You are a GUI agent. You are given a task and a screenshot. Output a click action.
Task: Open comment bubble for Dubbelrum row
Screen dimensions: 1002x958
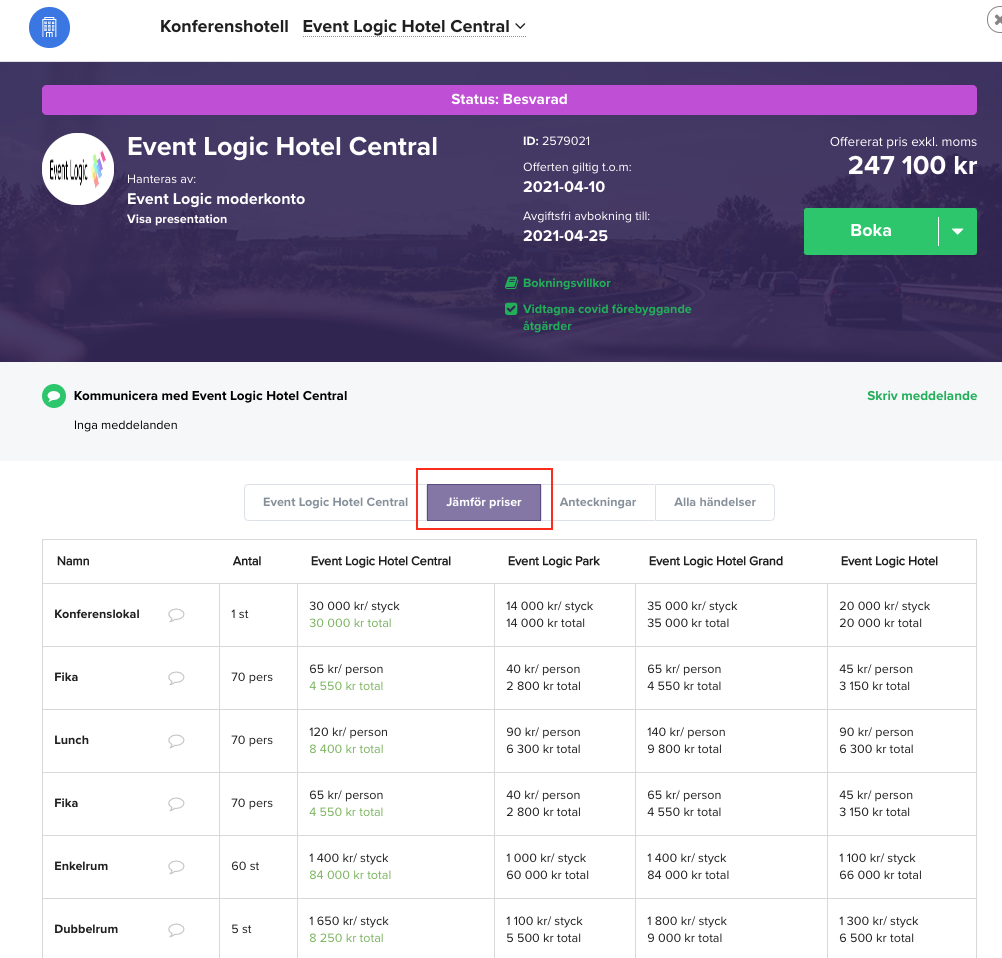click(x=176, y=930)
